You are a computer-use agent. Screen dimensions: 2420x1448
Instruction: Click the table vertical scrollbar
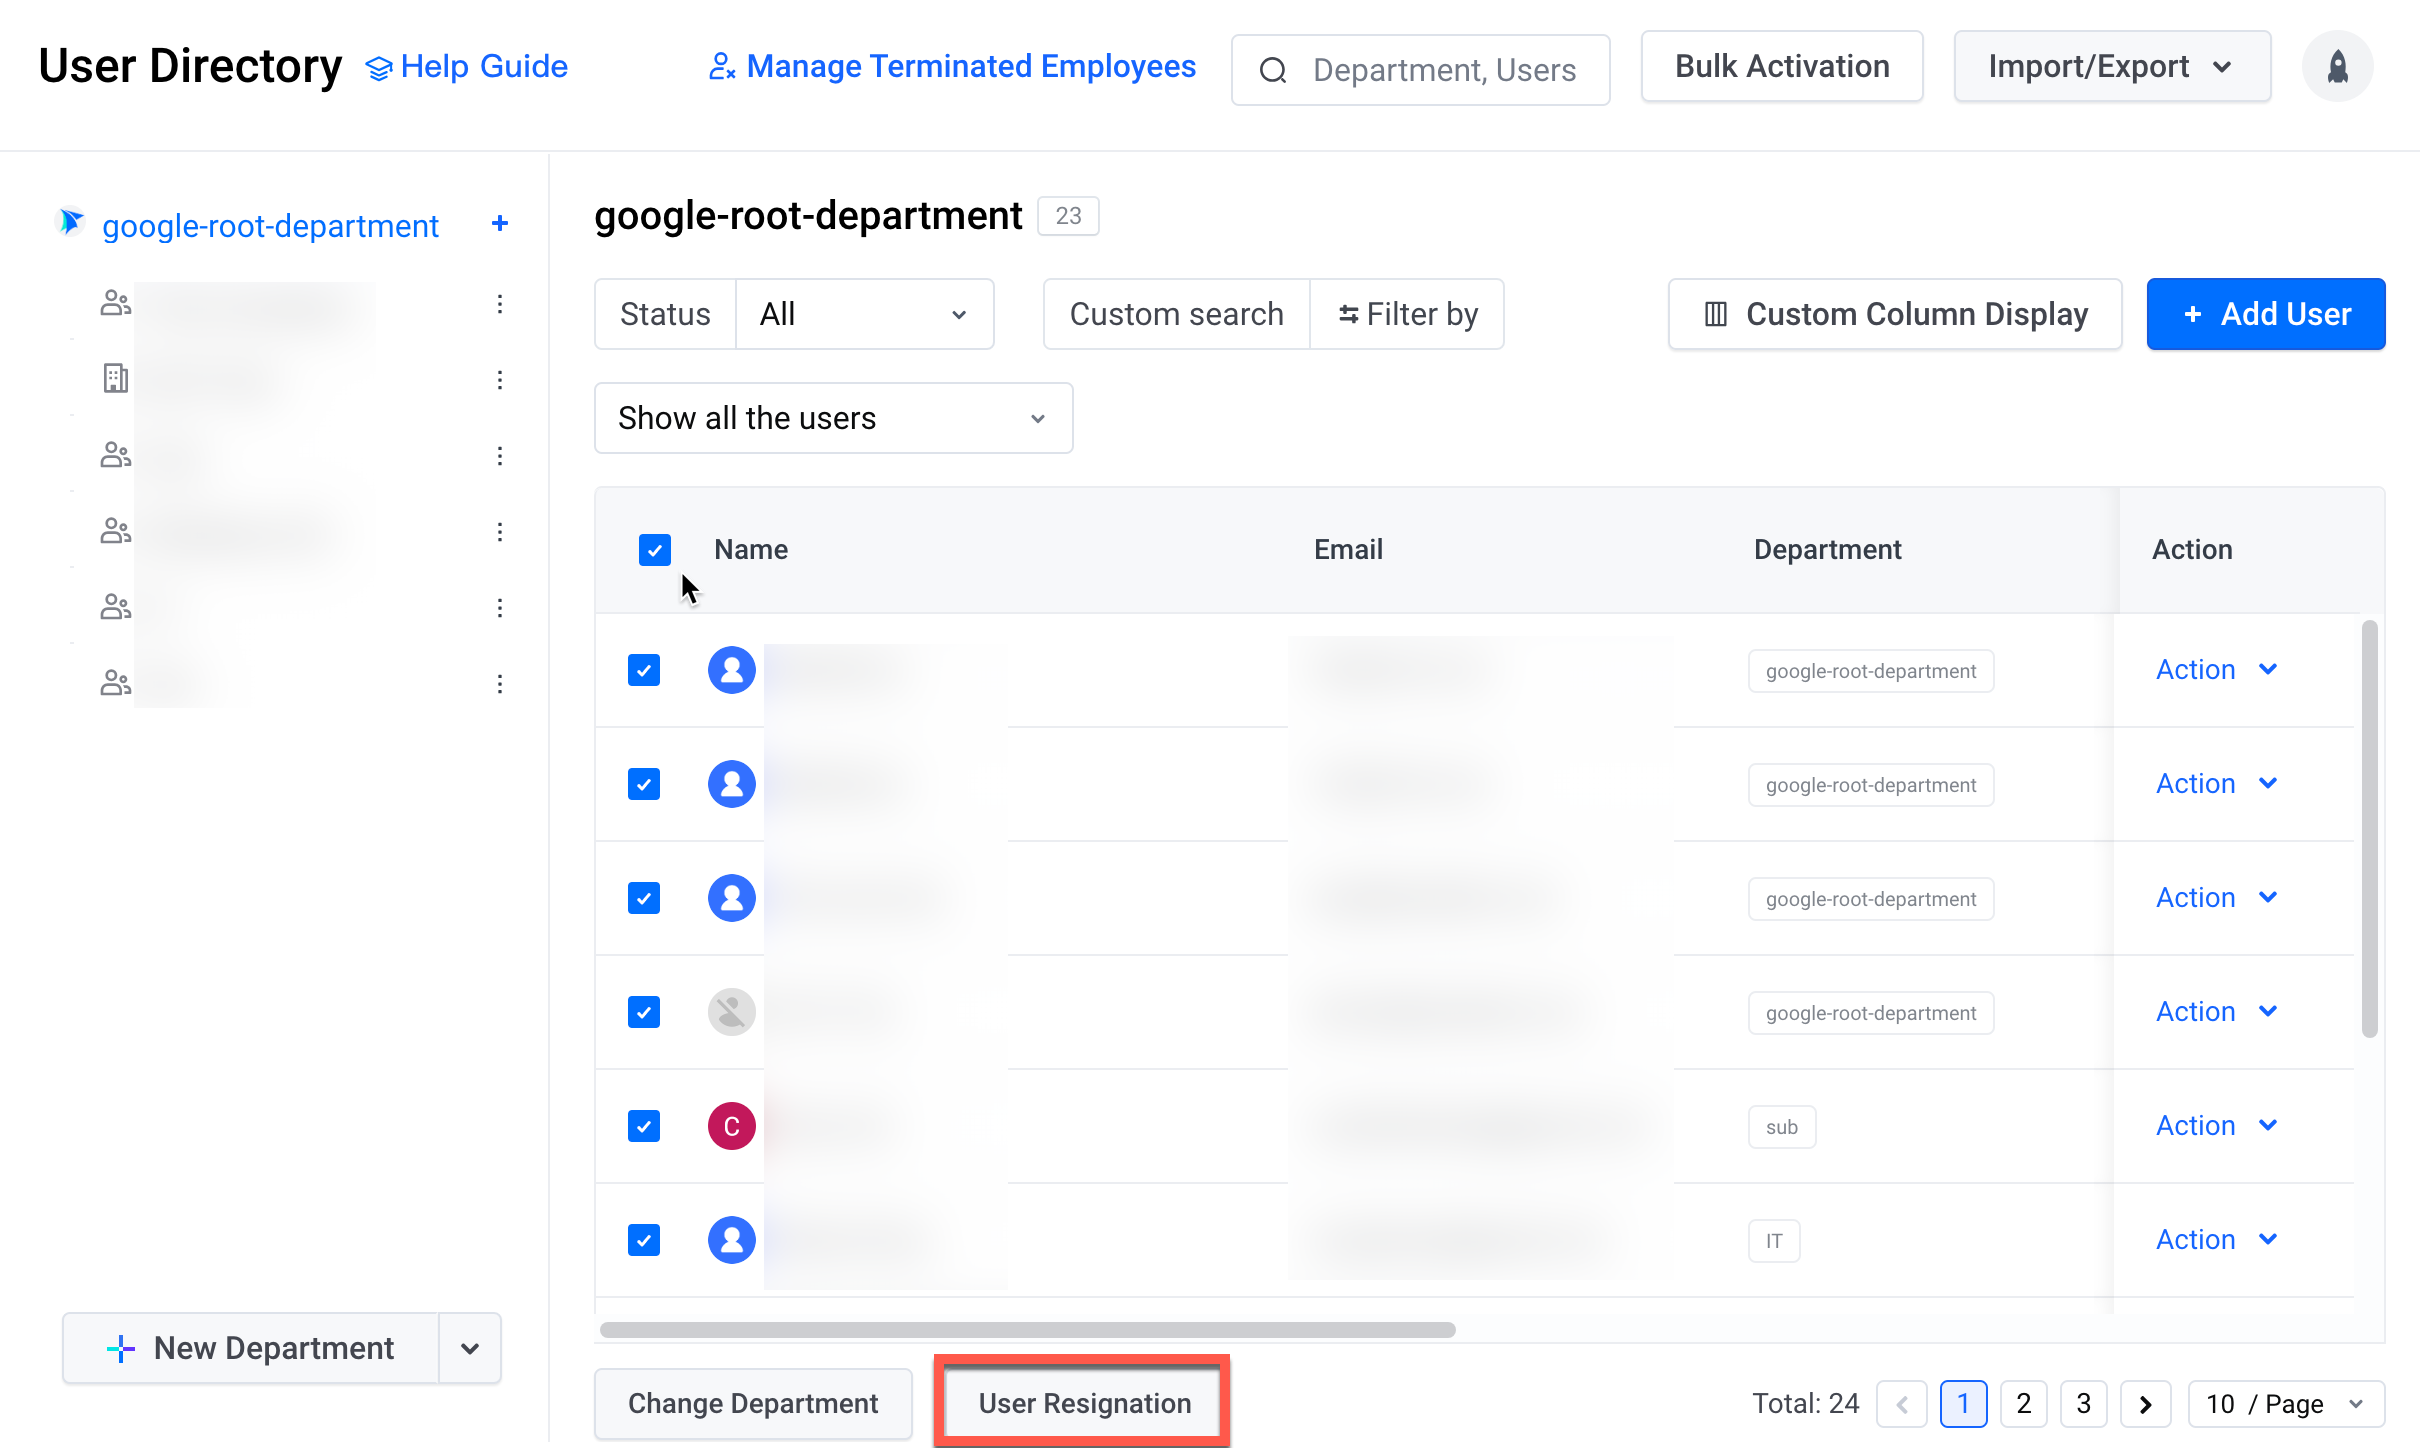point(2369,828)
